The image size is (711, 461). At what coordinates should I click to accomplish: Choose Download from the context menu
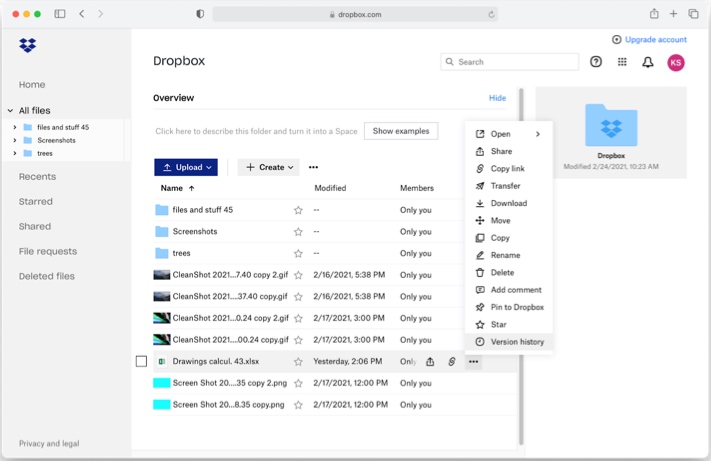pos(509,203)
